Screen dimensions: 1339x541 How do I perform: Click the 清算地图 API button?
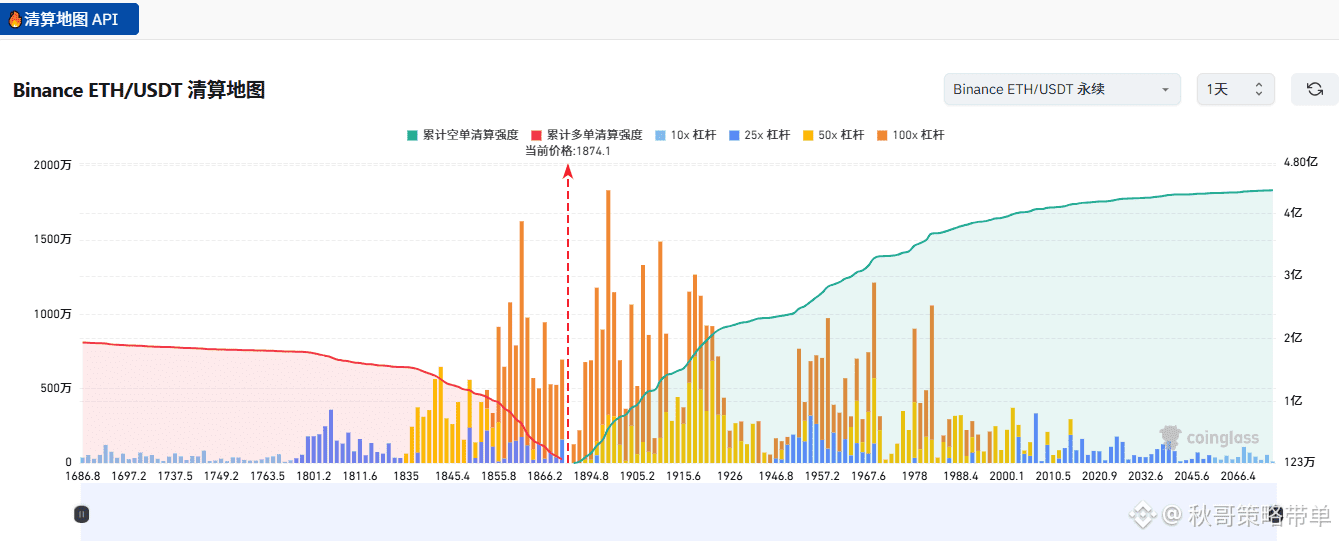point(69,19)
